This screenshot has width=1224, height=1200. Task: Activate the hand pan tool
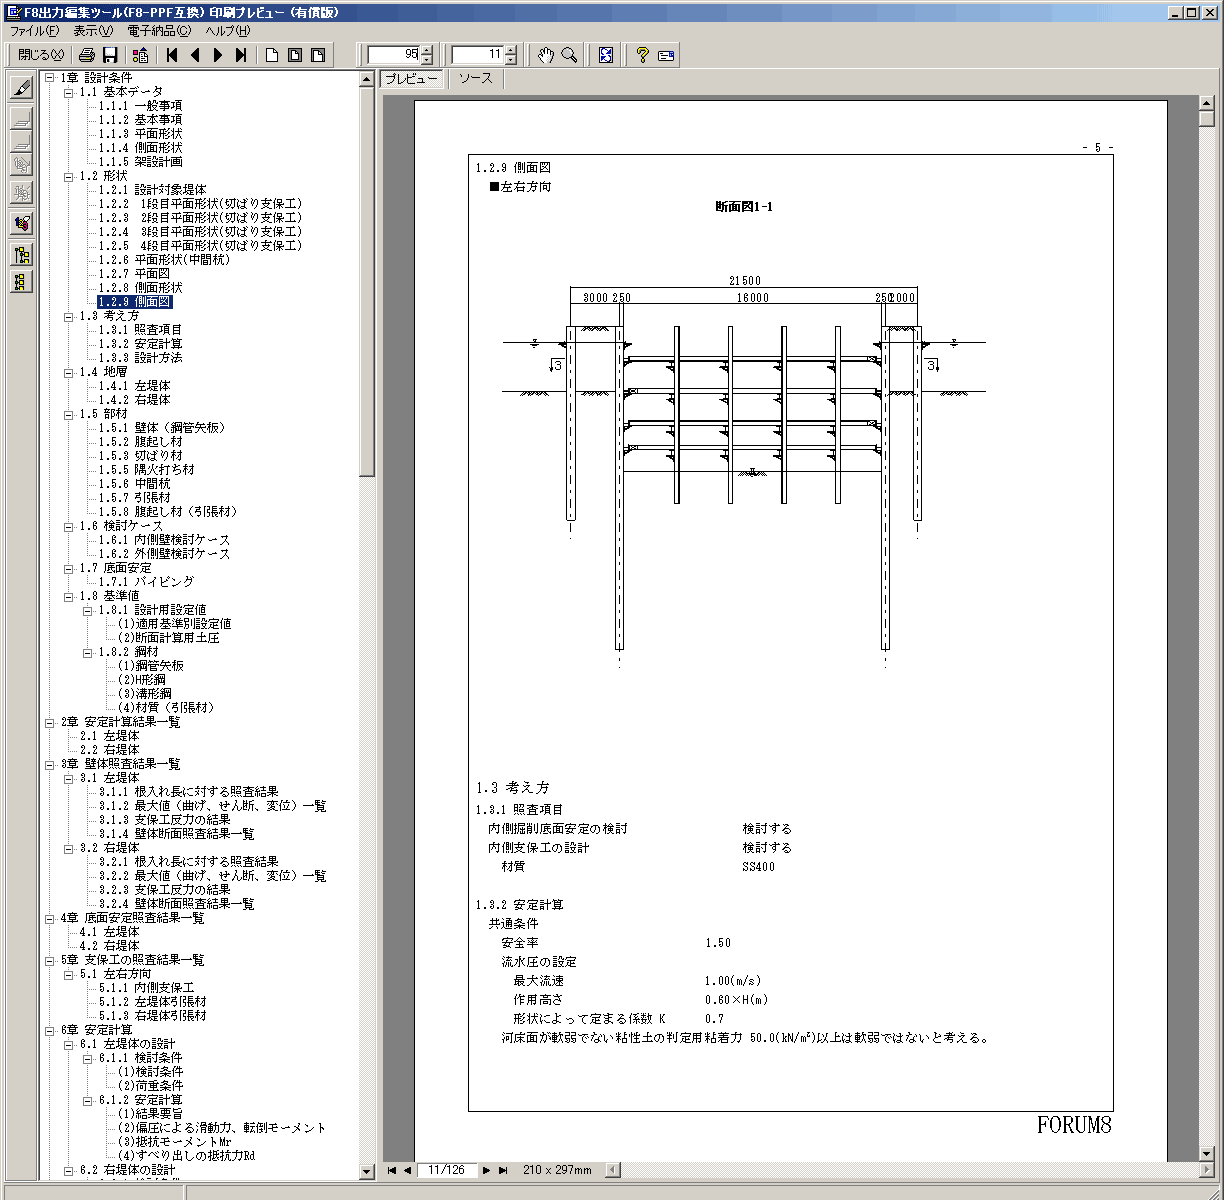(x=545, y=55)
